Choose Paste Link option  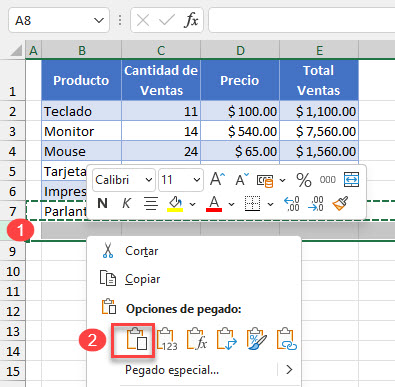click(x=287, y=339)
